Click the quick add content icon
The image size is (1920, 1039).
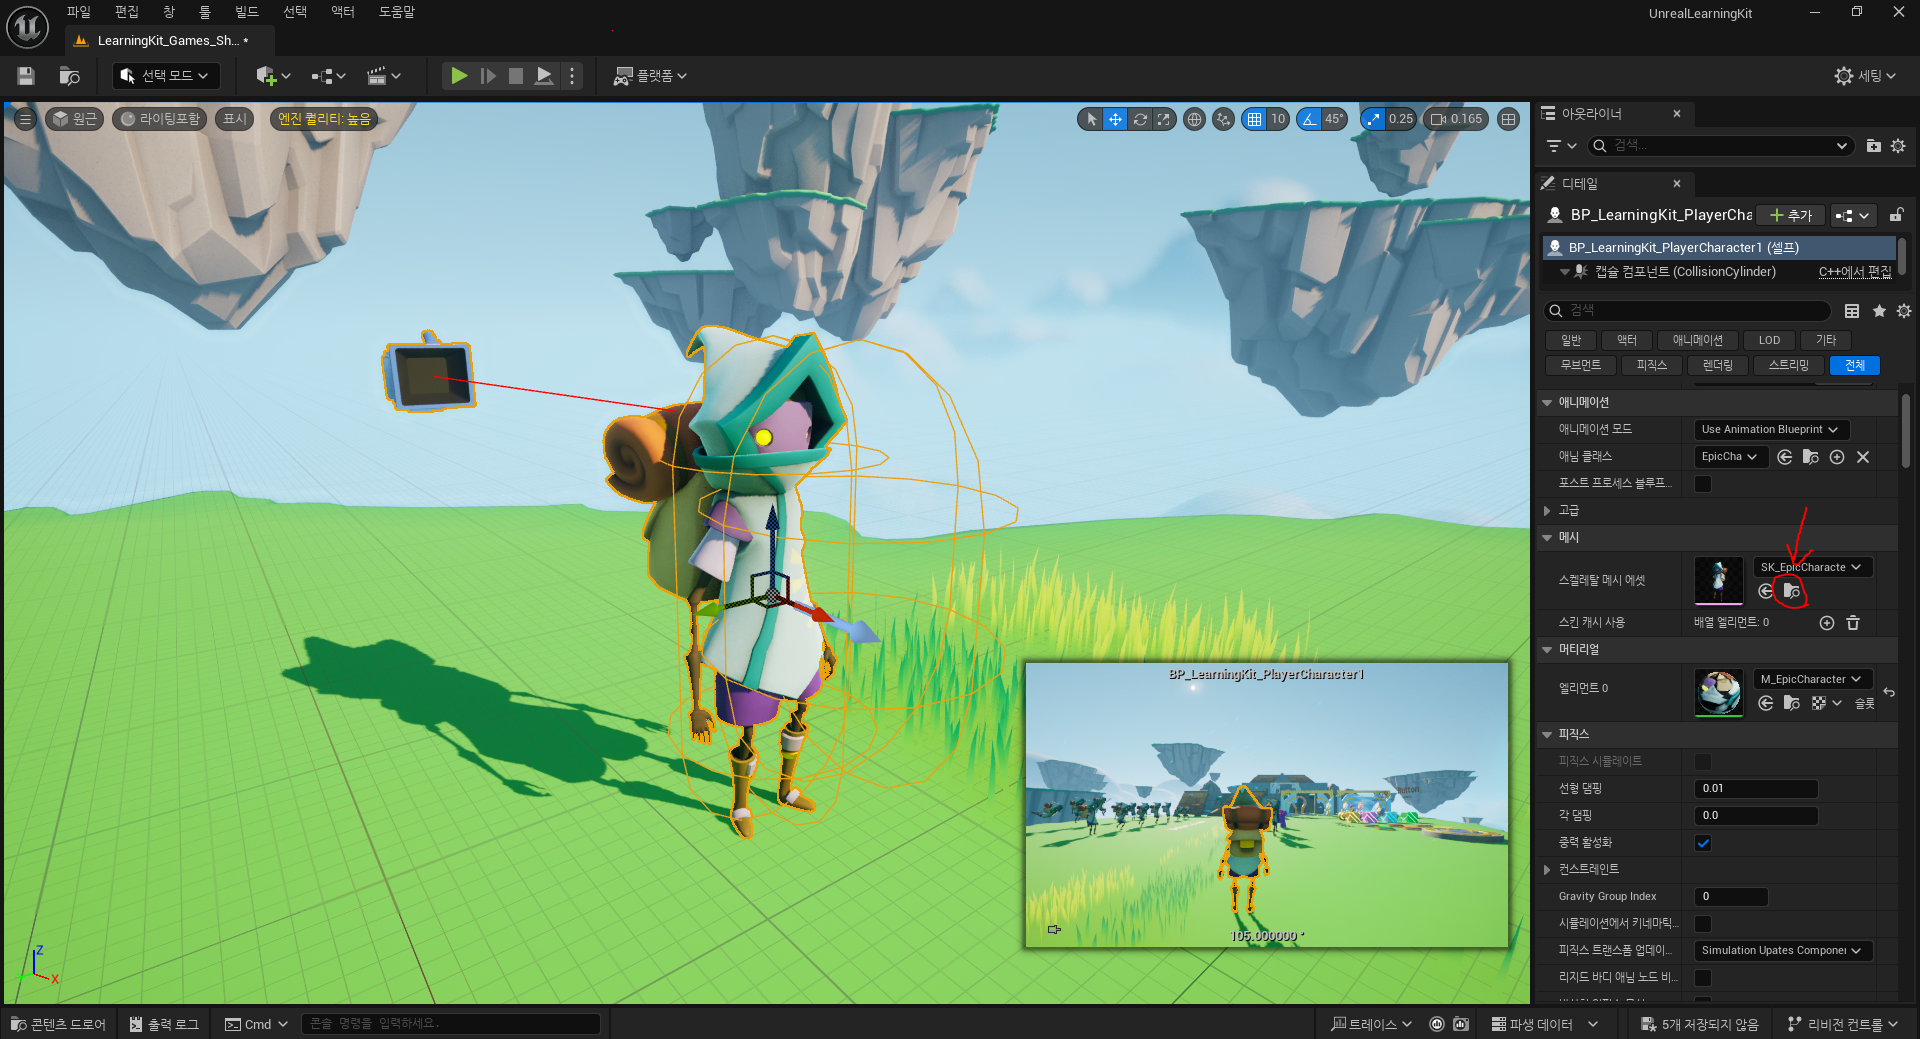click(273, 76)
